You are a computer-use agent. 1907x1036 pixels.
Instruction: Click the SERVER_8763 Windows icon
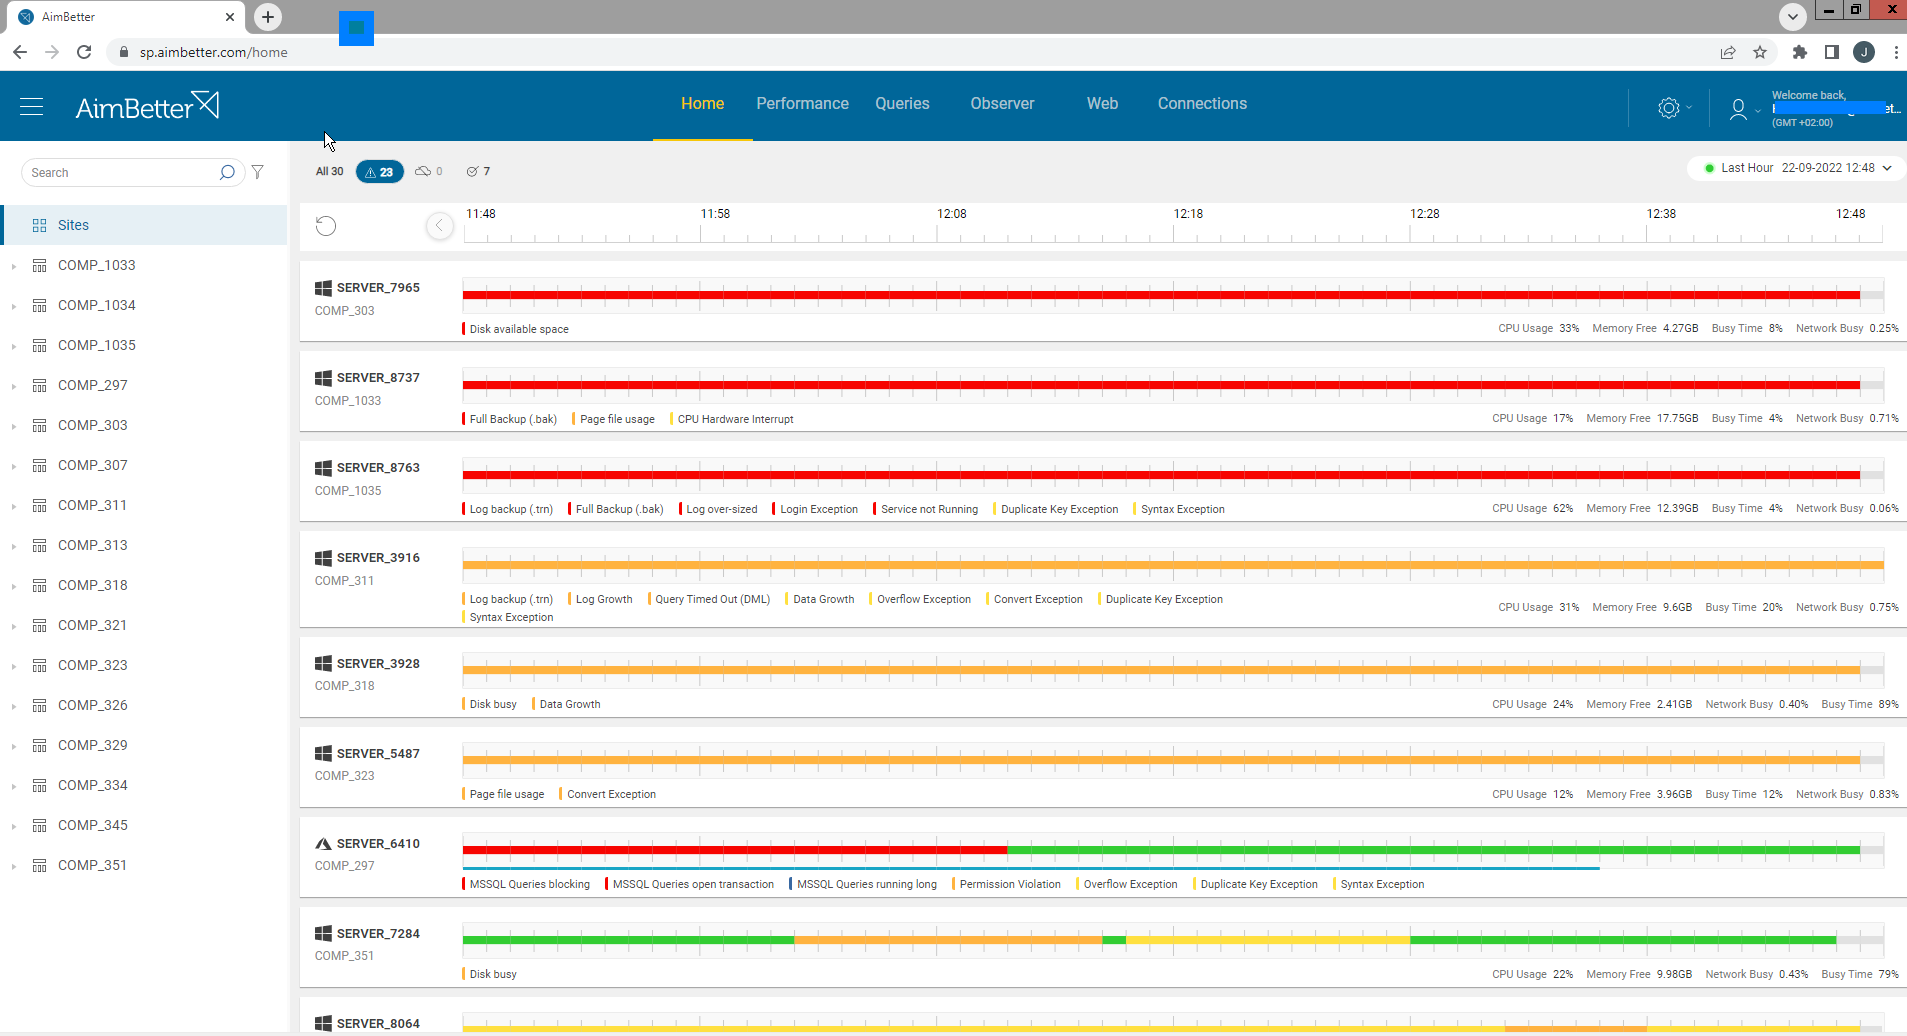323,468
